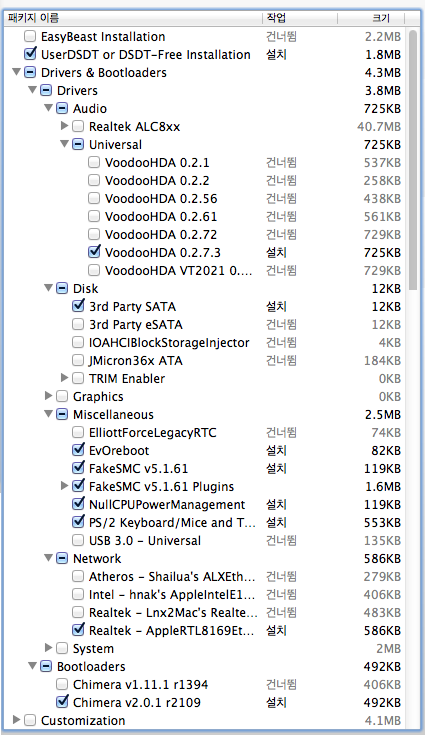The image size is (425, 735).
Task: Toggle the Drivers group checkbox
Action: point(46,90)
